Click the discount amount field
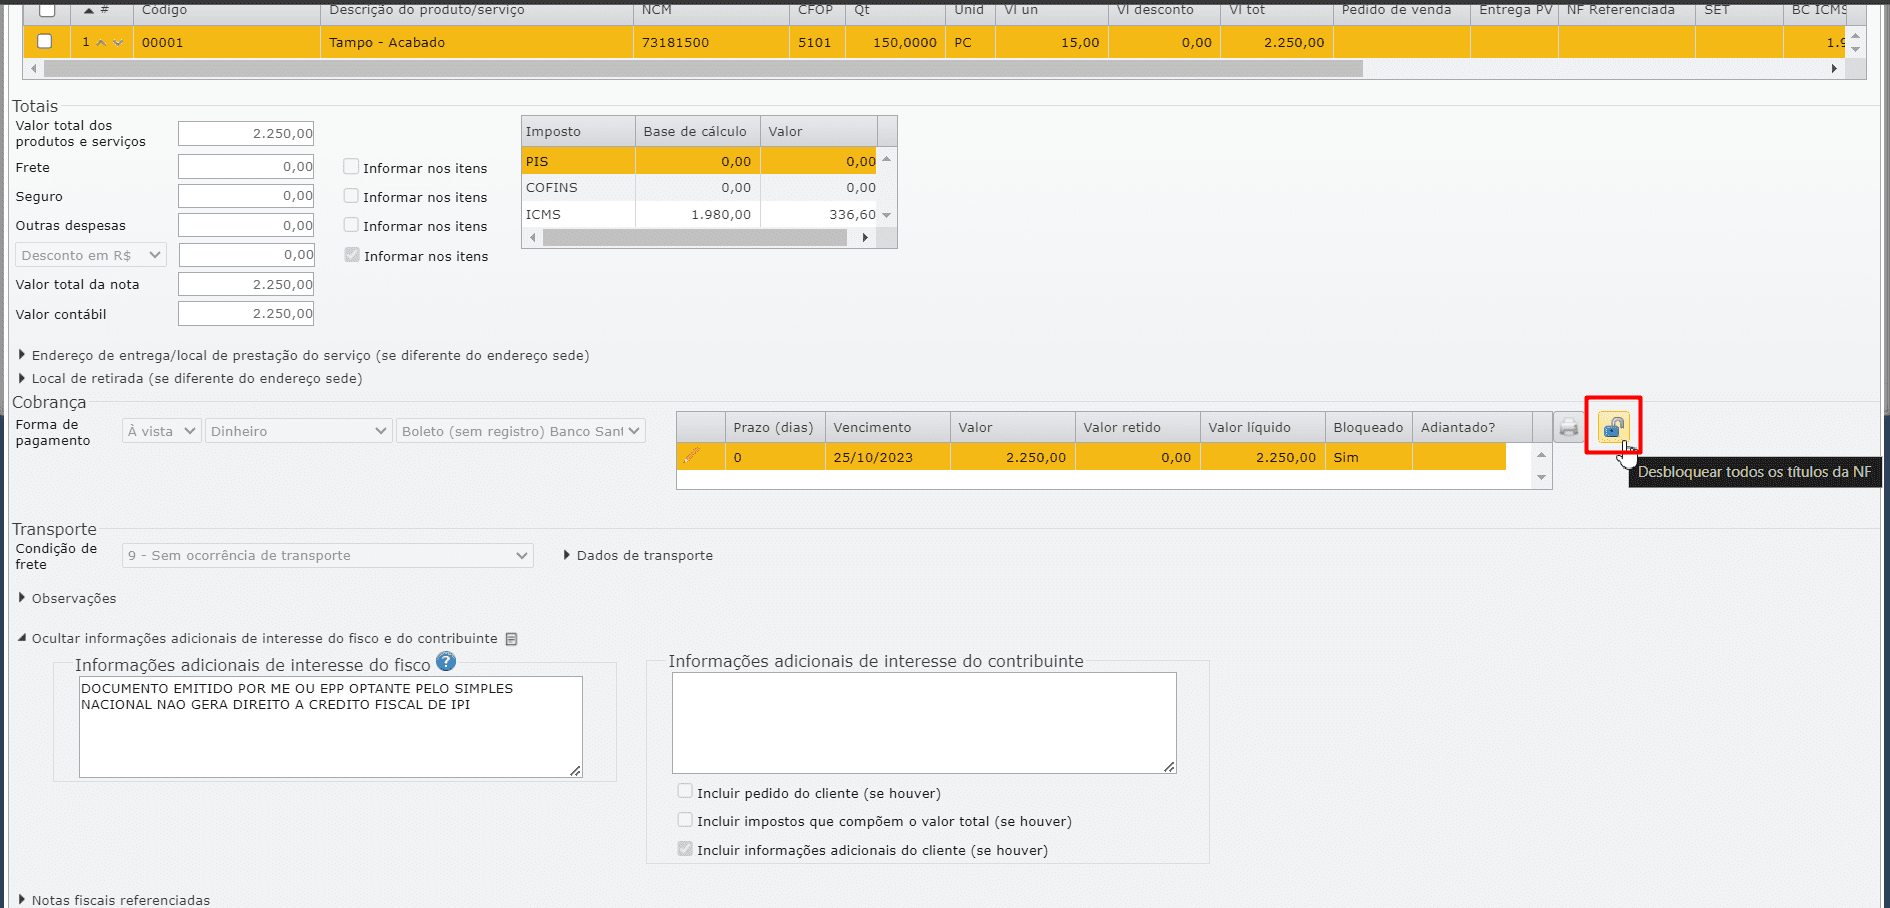Image resolution: width=1890 pixels, height=908 pixels. tap(246, 255)
